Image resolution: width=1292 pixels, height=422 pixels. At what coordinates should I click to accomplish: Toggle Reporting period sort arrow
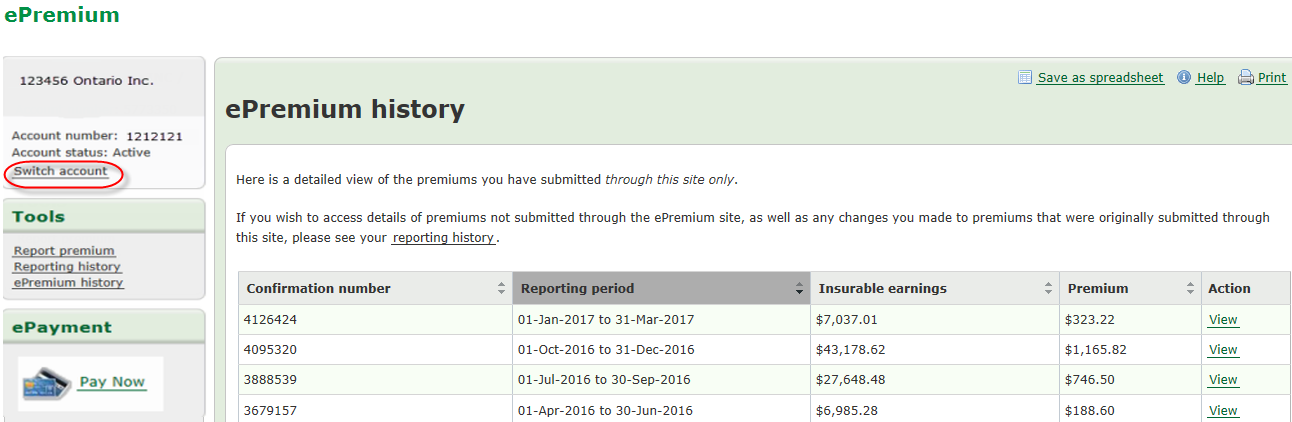799,289
